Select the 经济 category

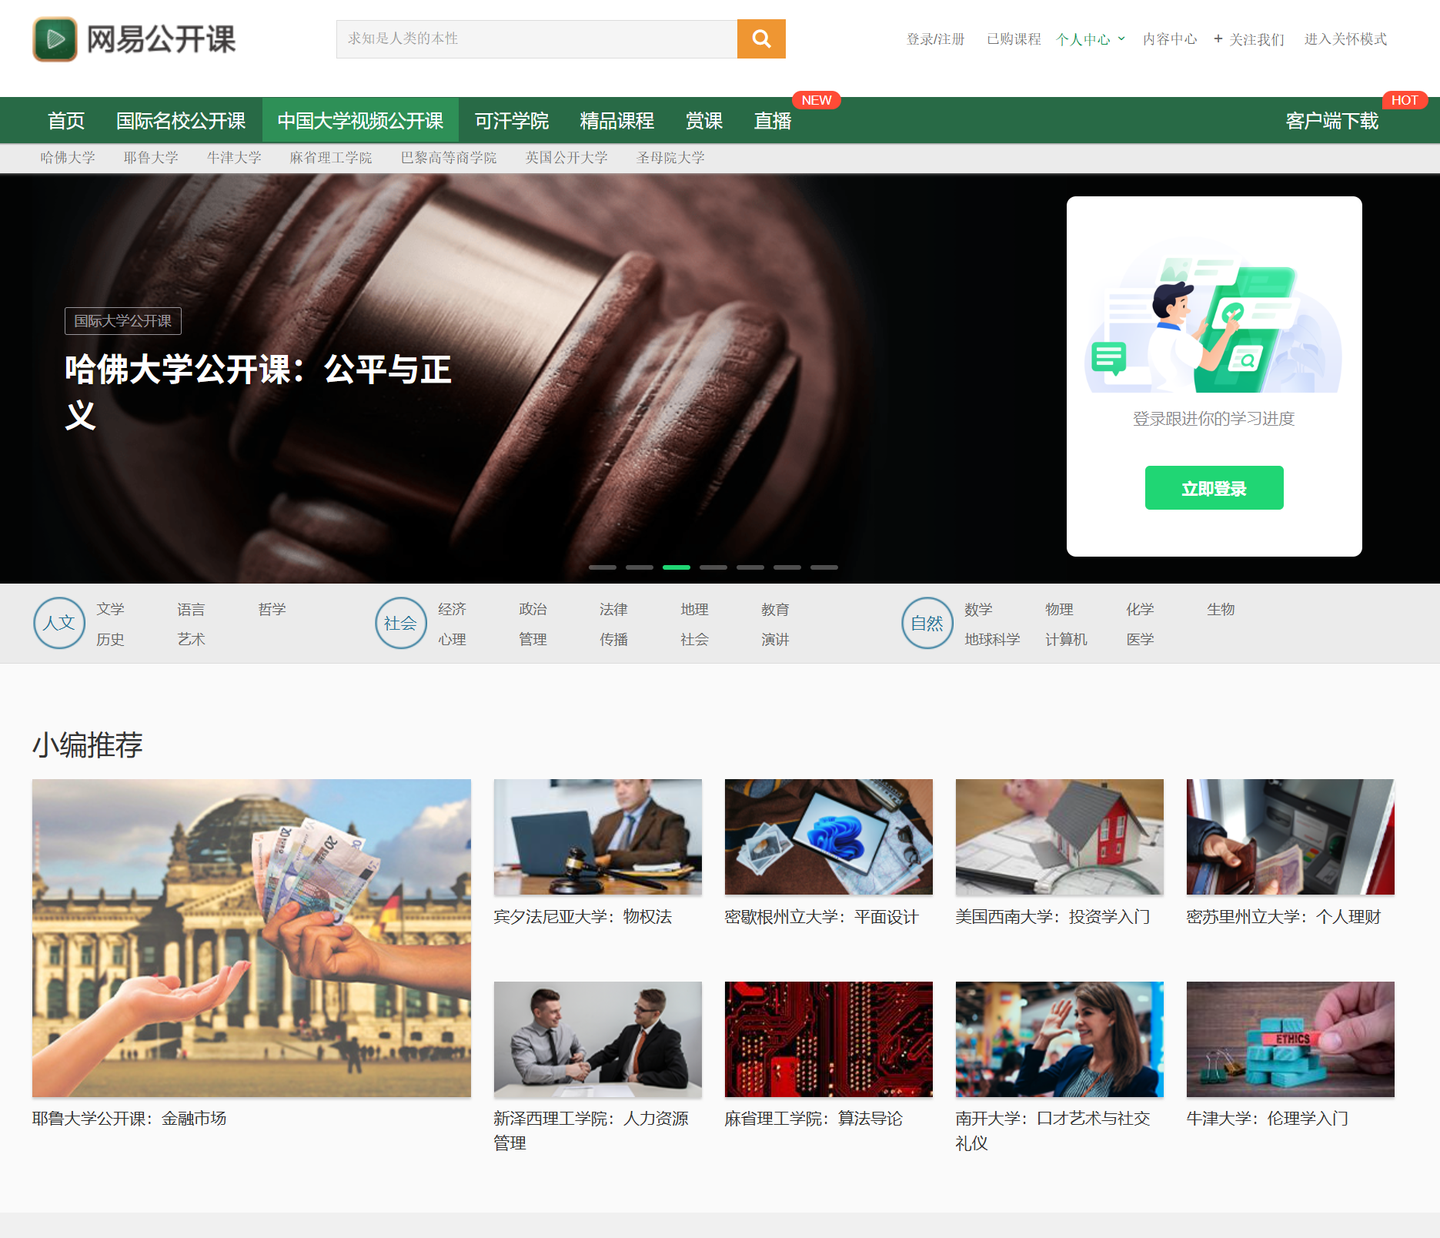pyautogui.click(x=452, y=609)
